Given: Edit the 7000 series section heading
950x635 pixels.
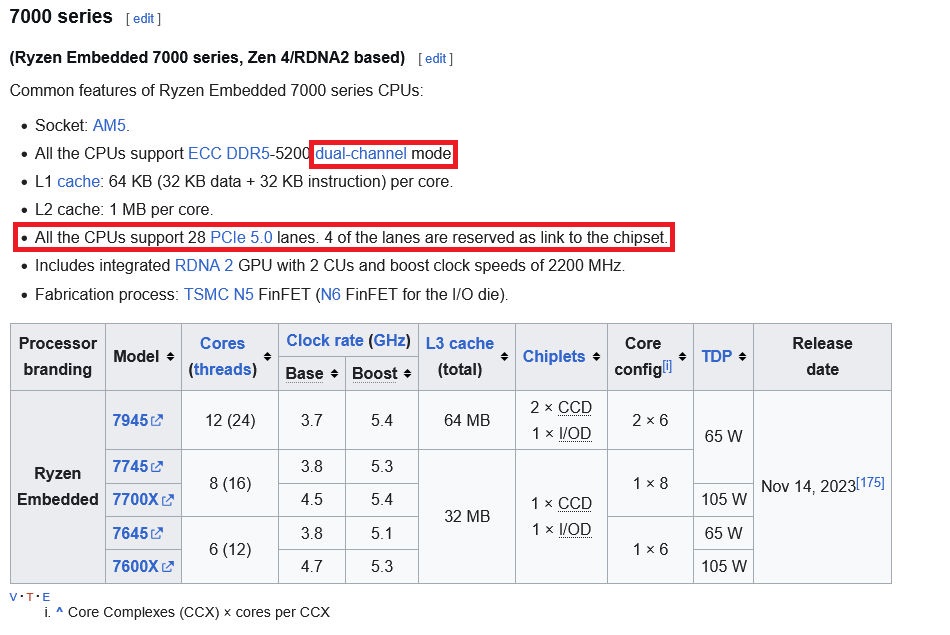Looking at the screenshot, I should coord(143,19).
